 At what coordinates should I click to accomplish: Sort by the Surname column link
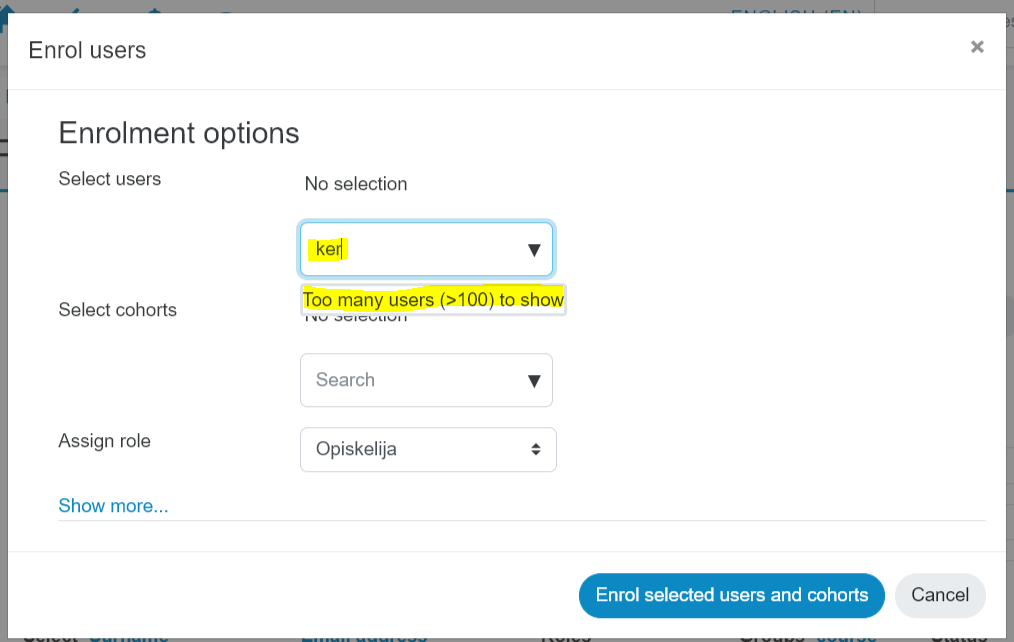pos(129,638)
